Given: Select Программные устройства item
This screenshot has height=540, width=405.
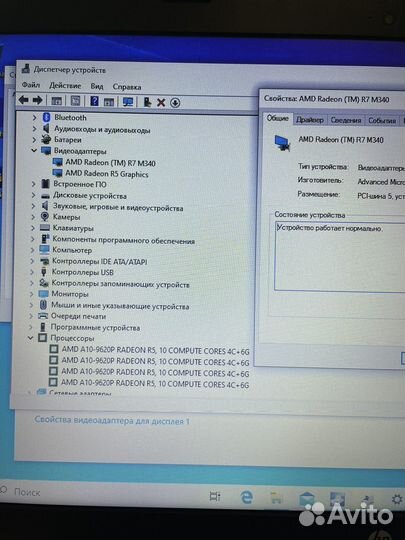Looking at the screenshot, I should pyautogui.click(x=95, y=327).
